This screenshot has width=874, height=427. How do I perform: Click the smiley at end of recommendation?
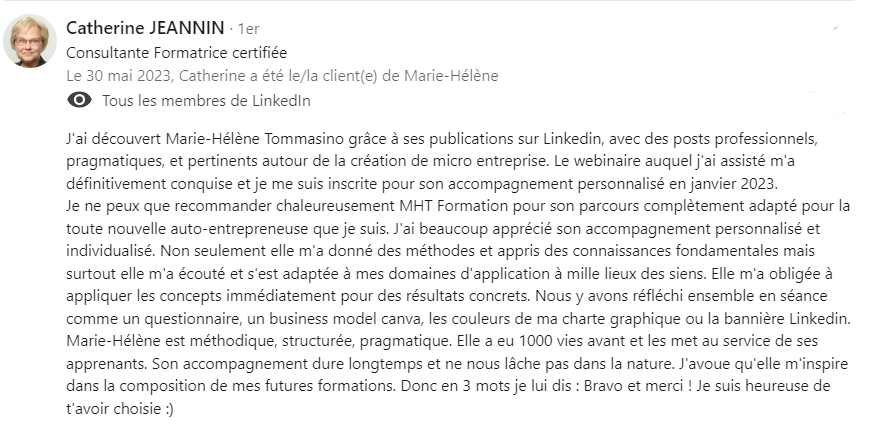tap(170, 410)
